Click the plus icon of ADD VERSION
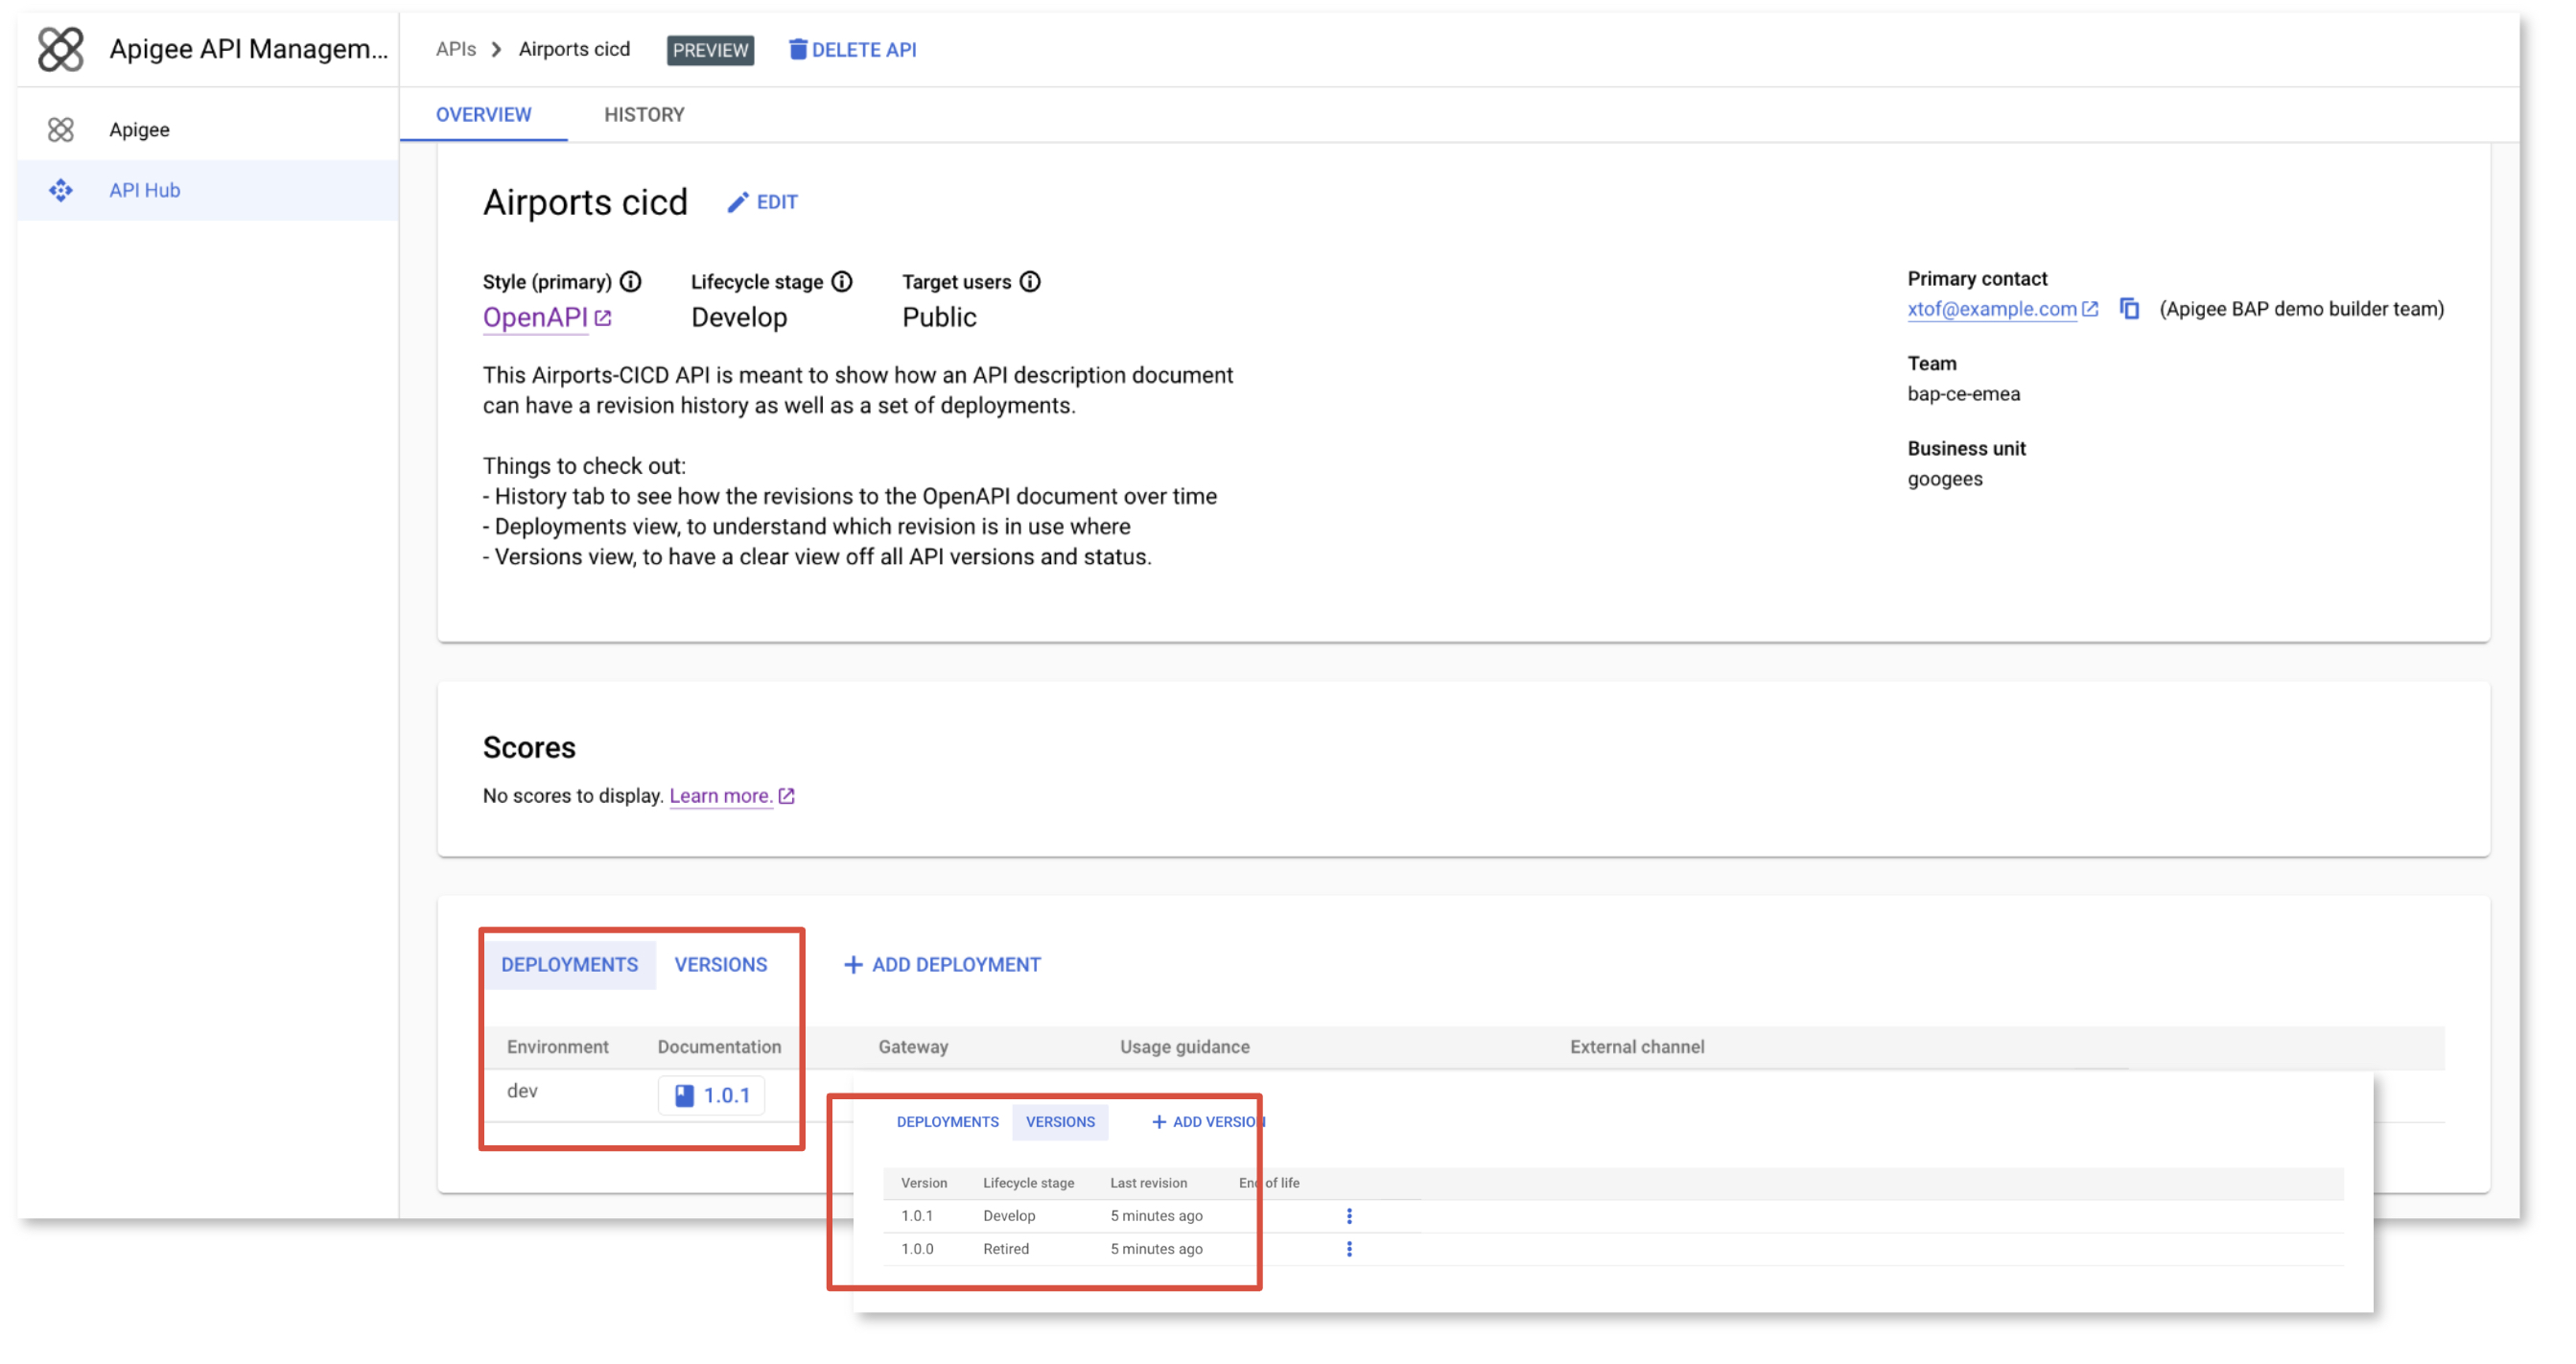This screenshot has width=2576, height=1364. pos(1159,1121)
